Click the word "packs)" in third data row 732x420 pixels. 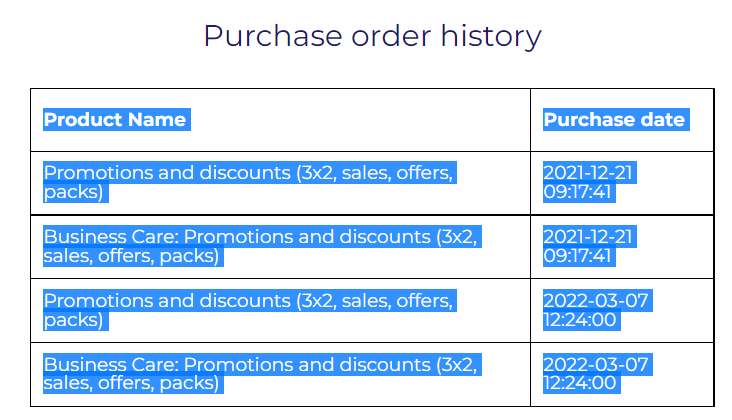(x=73, y=319)
